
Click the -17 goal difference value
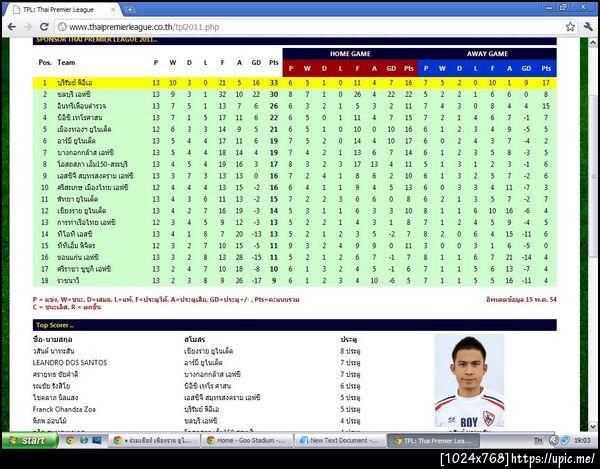click(256, 280)
